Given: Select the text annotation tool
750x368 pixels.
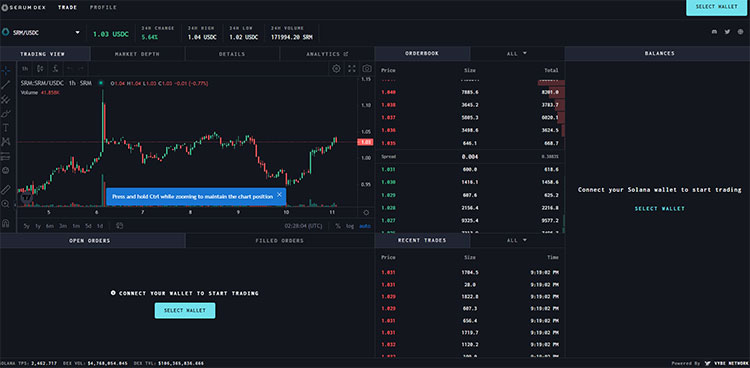Looking at the screenshot, I should [x=6, y=127].
